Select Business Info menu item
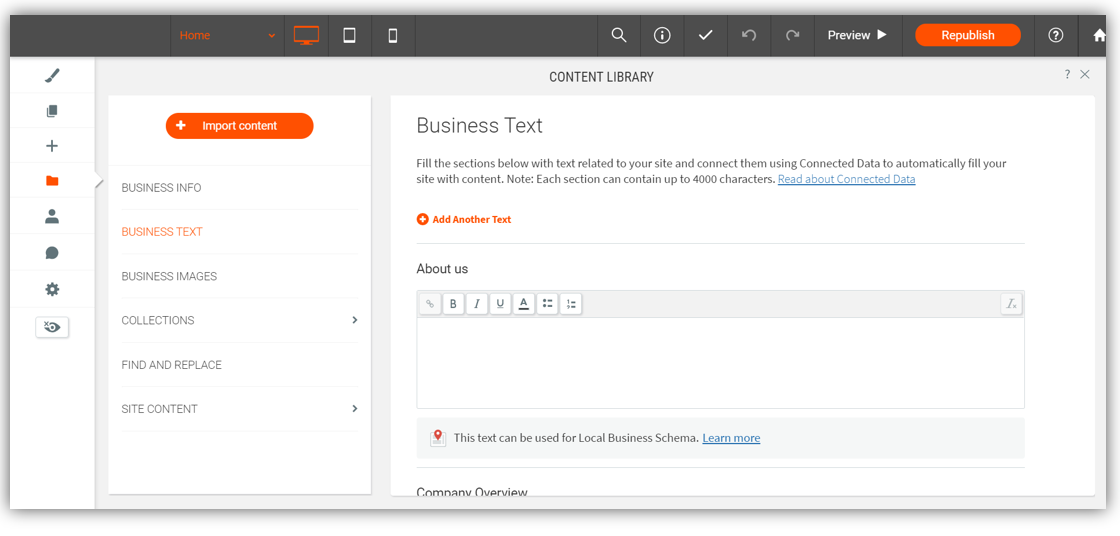The image size is (1120, 536). tap(161, 188)
